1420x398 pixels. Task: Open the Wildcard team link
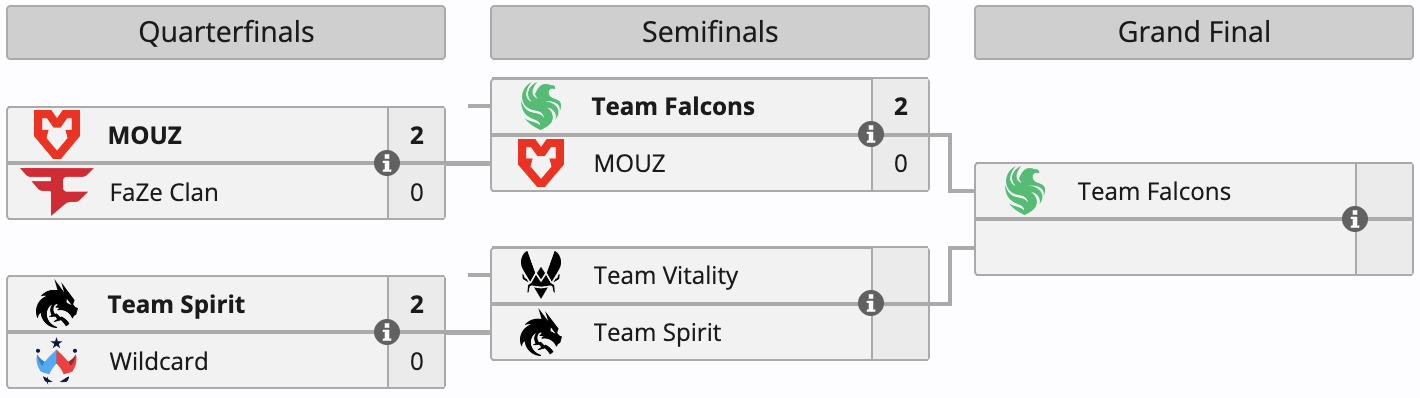[159, 361]
